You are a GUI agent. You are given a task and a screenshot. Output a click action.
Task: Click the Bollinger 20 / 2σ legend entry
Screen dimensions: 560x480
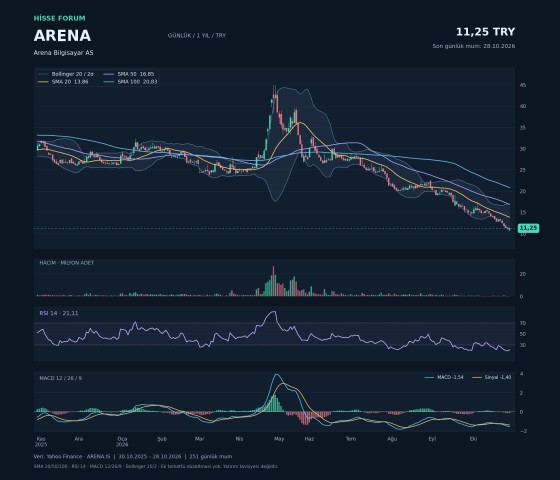(66, 74)
